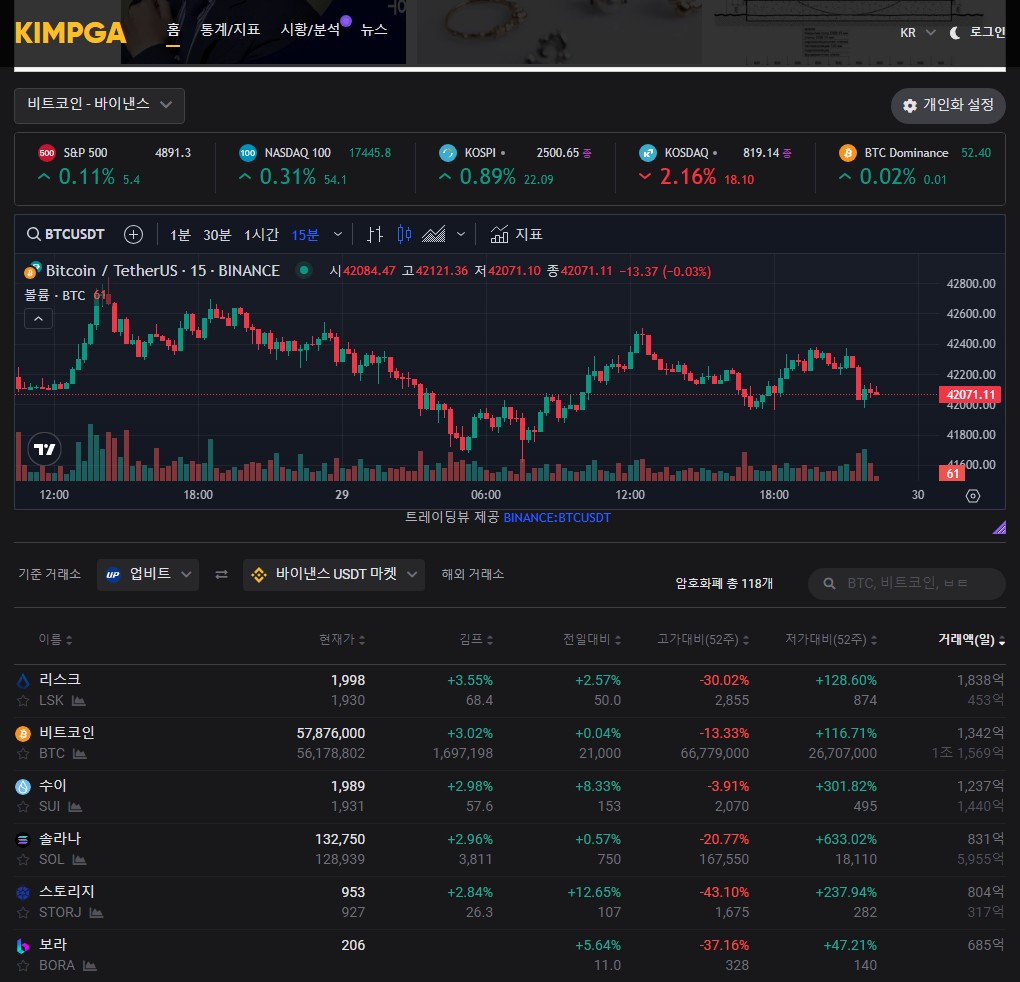
Task: Open chart settings gear on time axis
Action: pyautogui.click(x=973, y=496)
